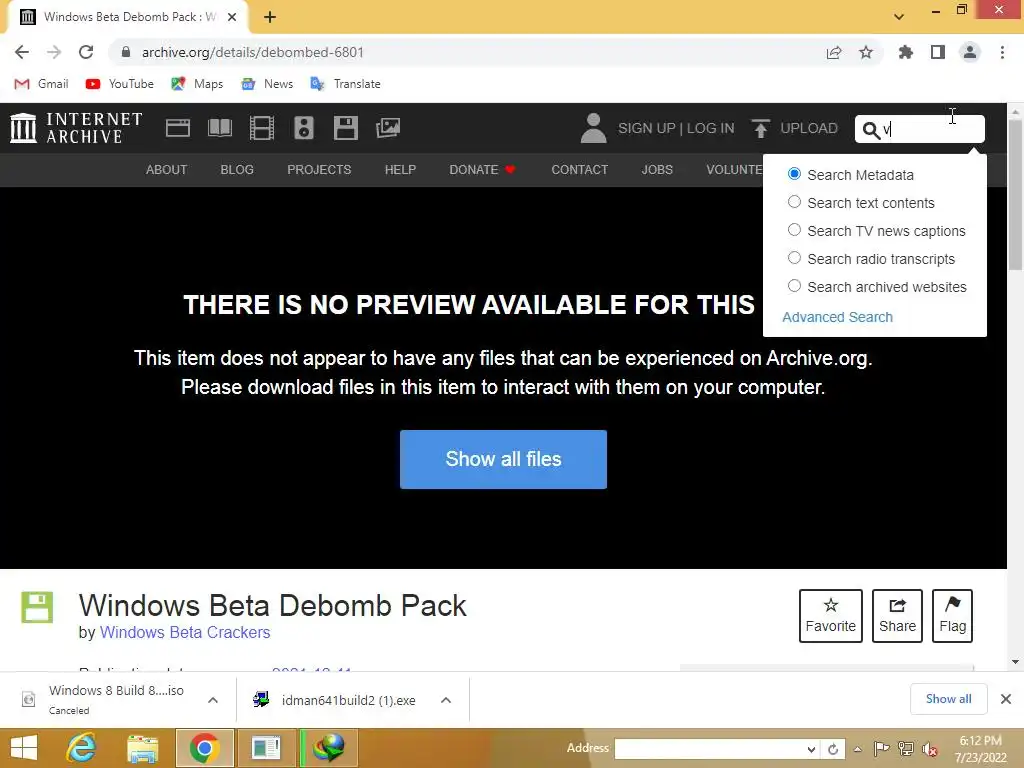Click the Share button under the item title
This screenshot has height=768, width=1024.
tap(897, 616)
